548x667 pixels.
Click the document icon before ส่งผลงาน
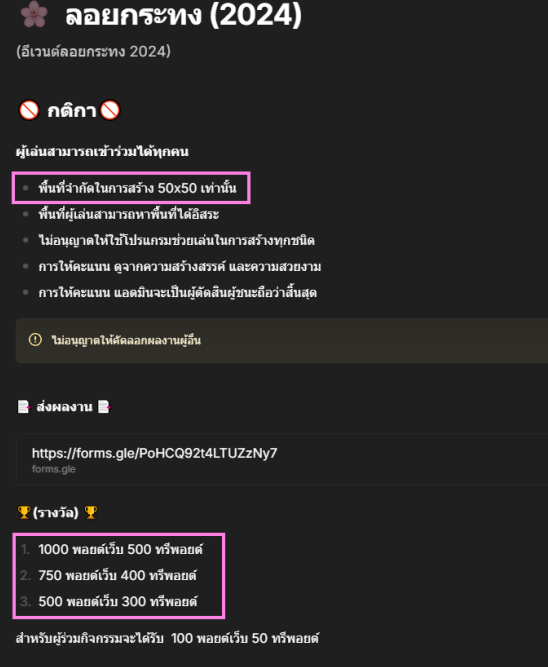[x=24, y=407]
